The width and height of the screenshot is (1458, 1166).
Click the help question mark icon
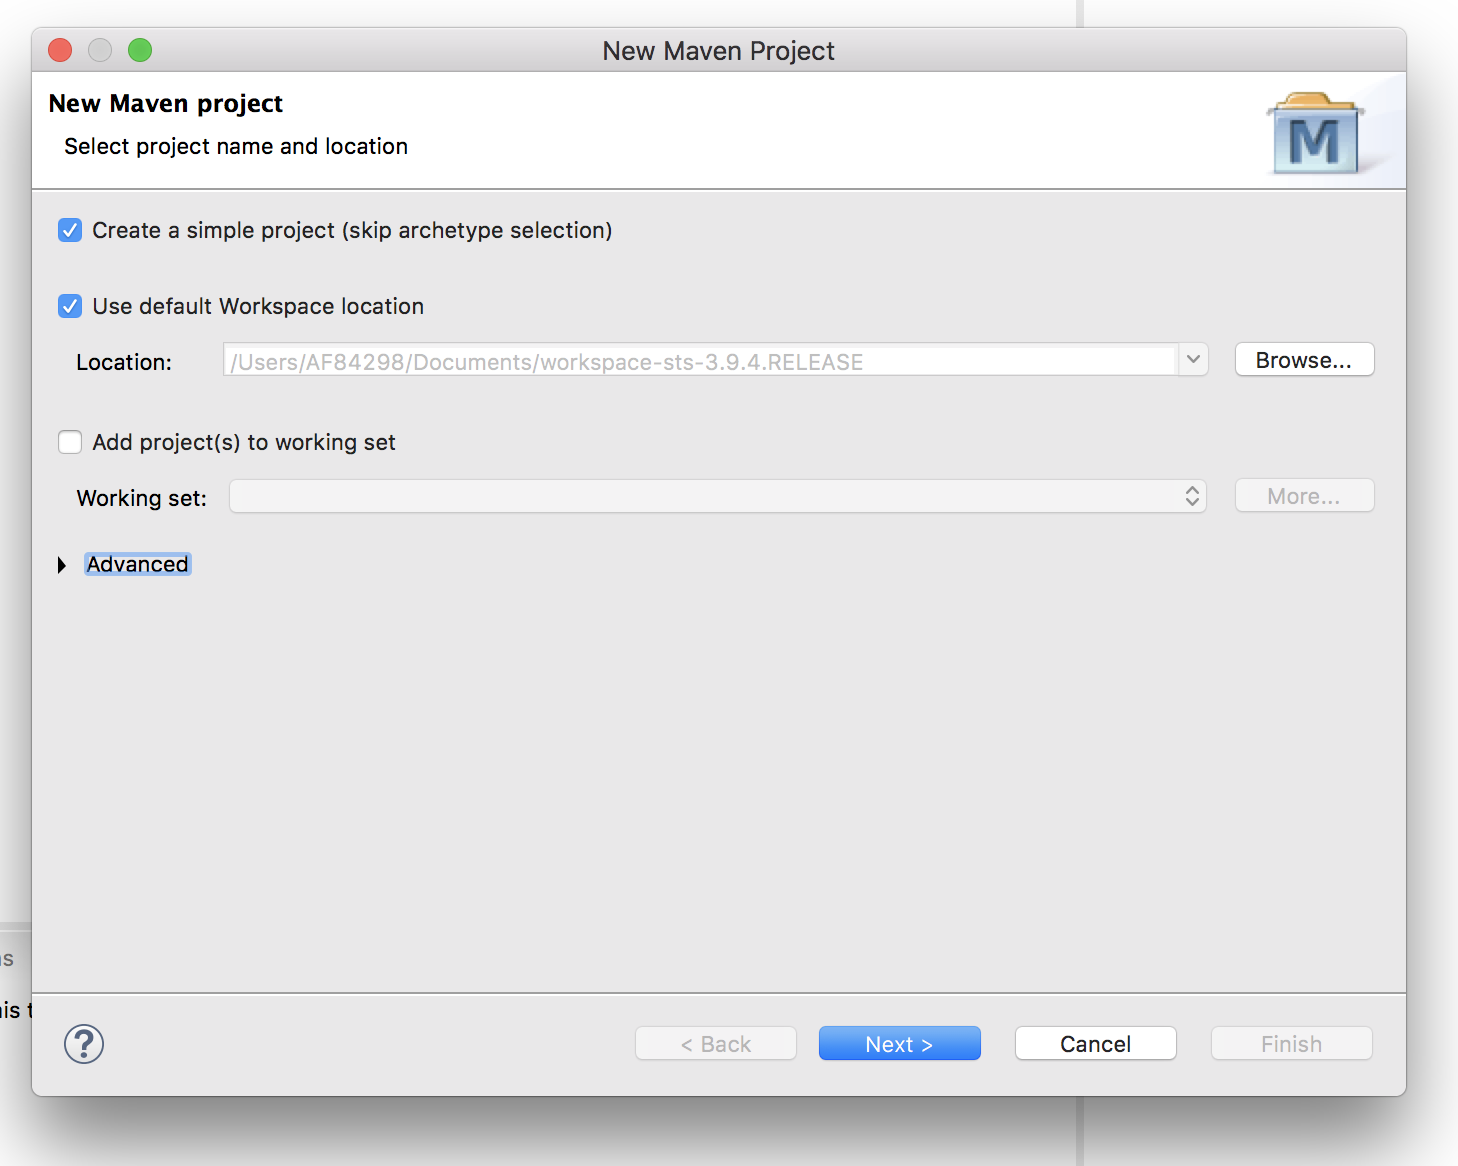click(x=84, y=1044)
